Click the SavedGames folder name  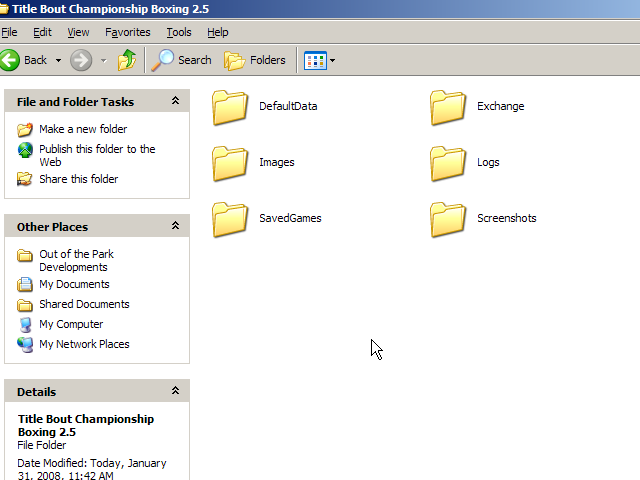(290, 218)
